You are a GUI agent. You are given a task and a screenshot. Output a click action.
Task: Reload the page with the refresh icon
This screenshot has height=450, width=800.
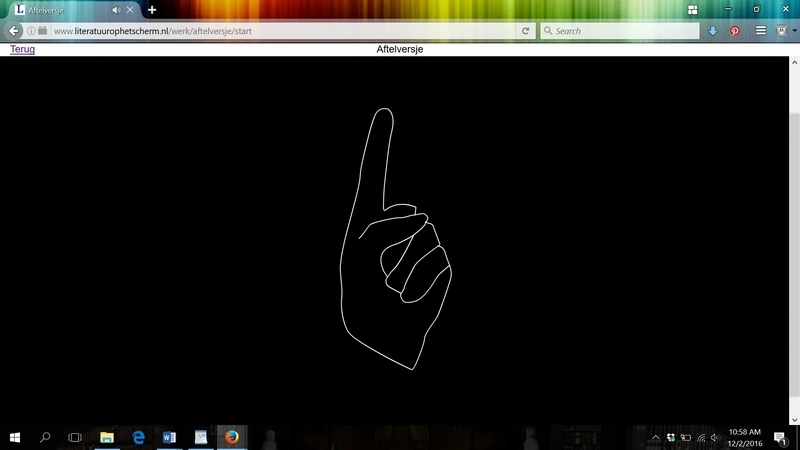click(x=526, y=31)
